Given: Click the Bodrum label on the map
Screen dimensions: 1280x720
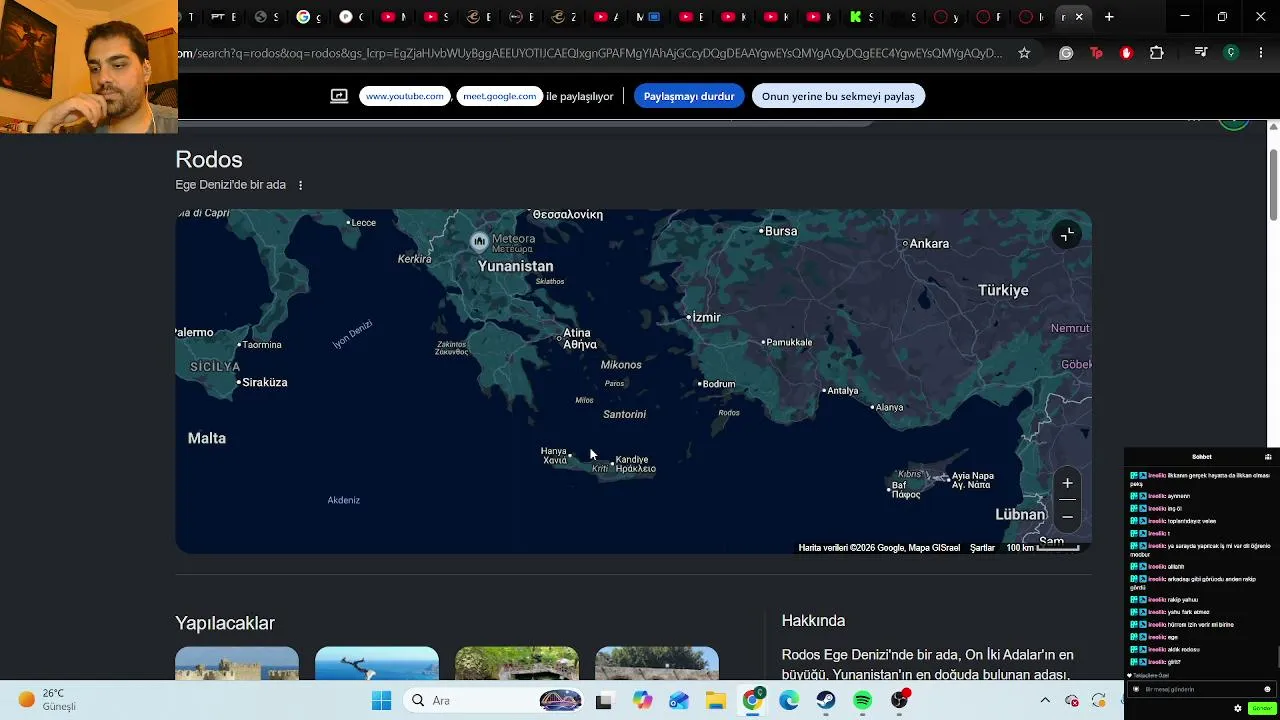Looking at the screenshot, I should click(x=718, y=384).
